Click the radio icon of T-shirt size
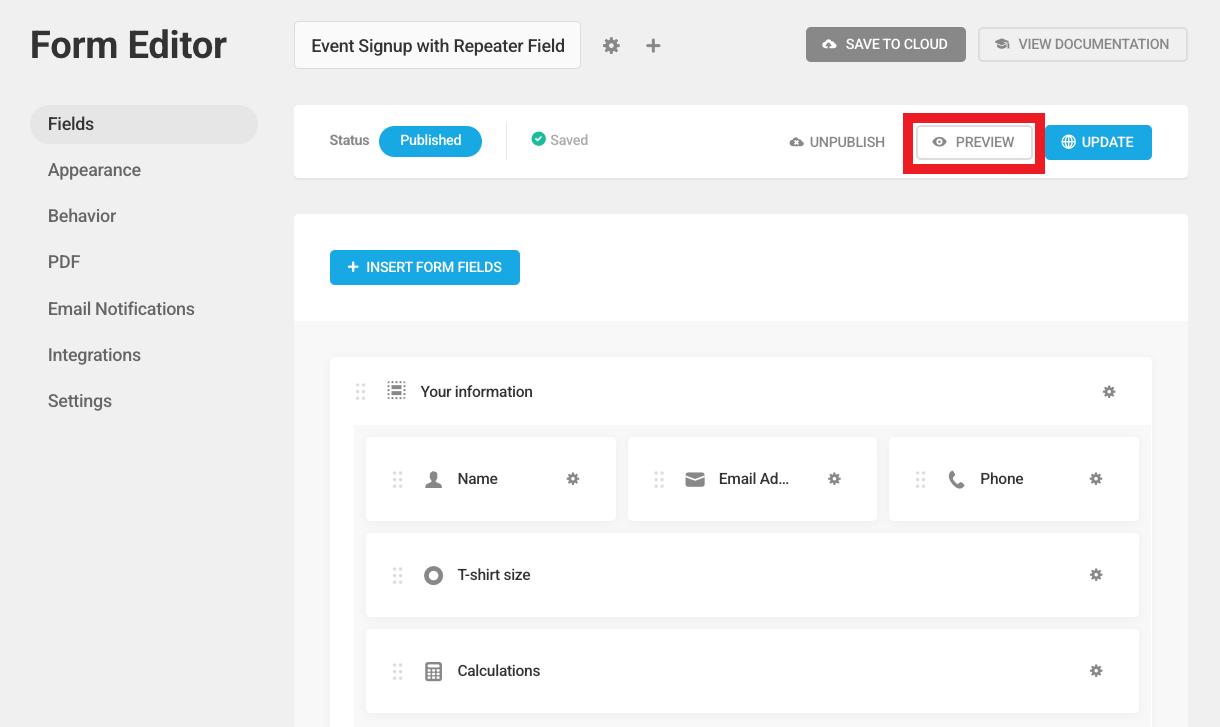Image resolution: width=1220 pixels, height=727 pixels. point(433,575)
